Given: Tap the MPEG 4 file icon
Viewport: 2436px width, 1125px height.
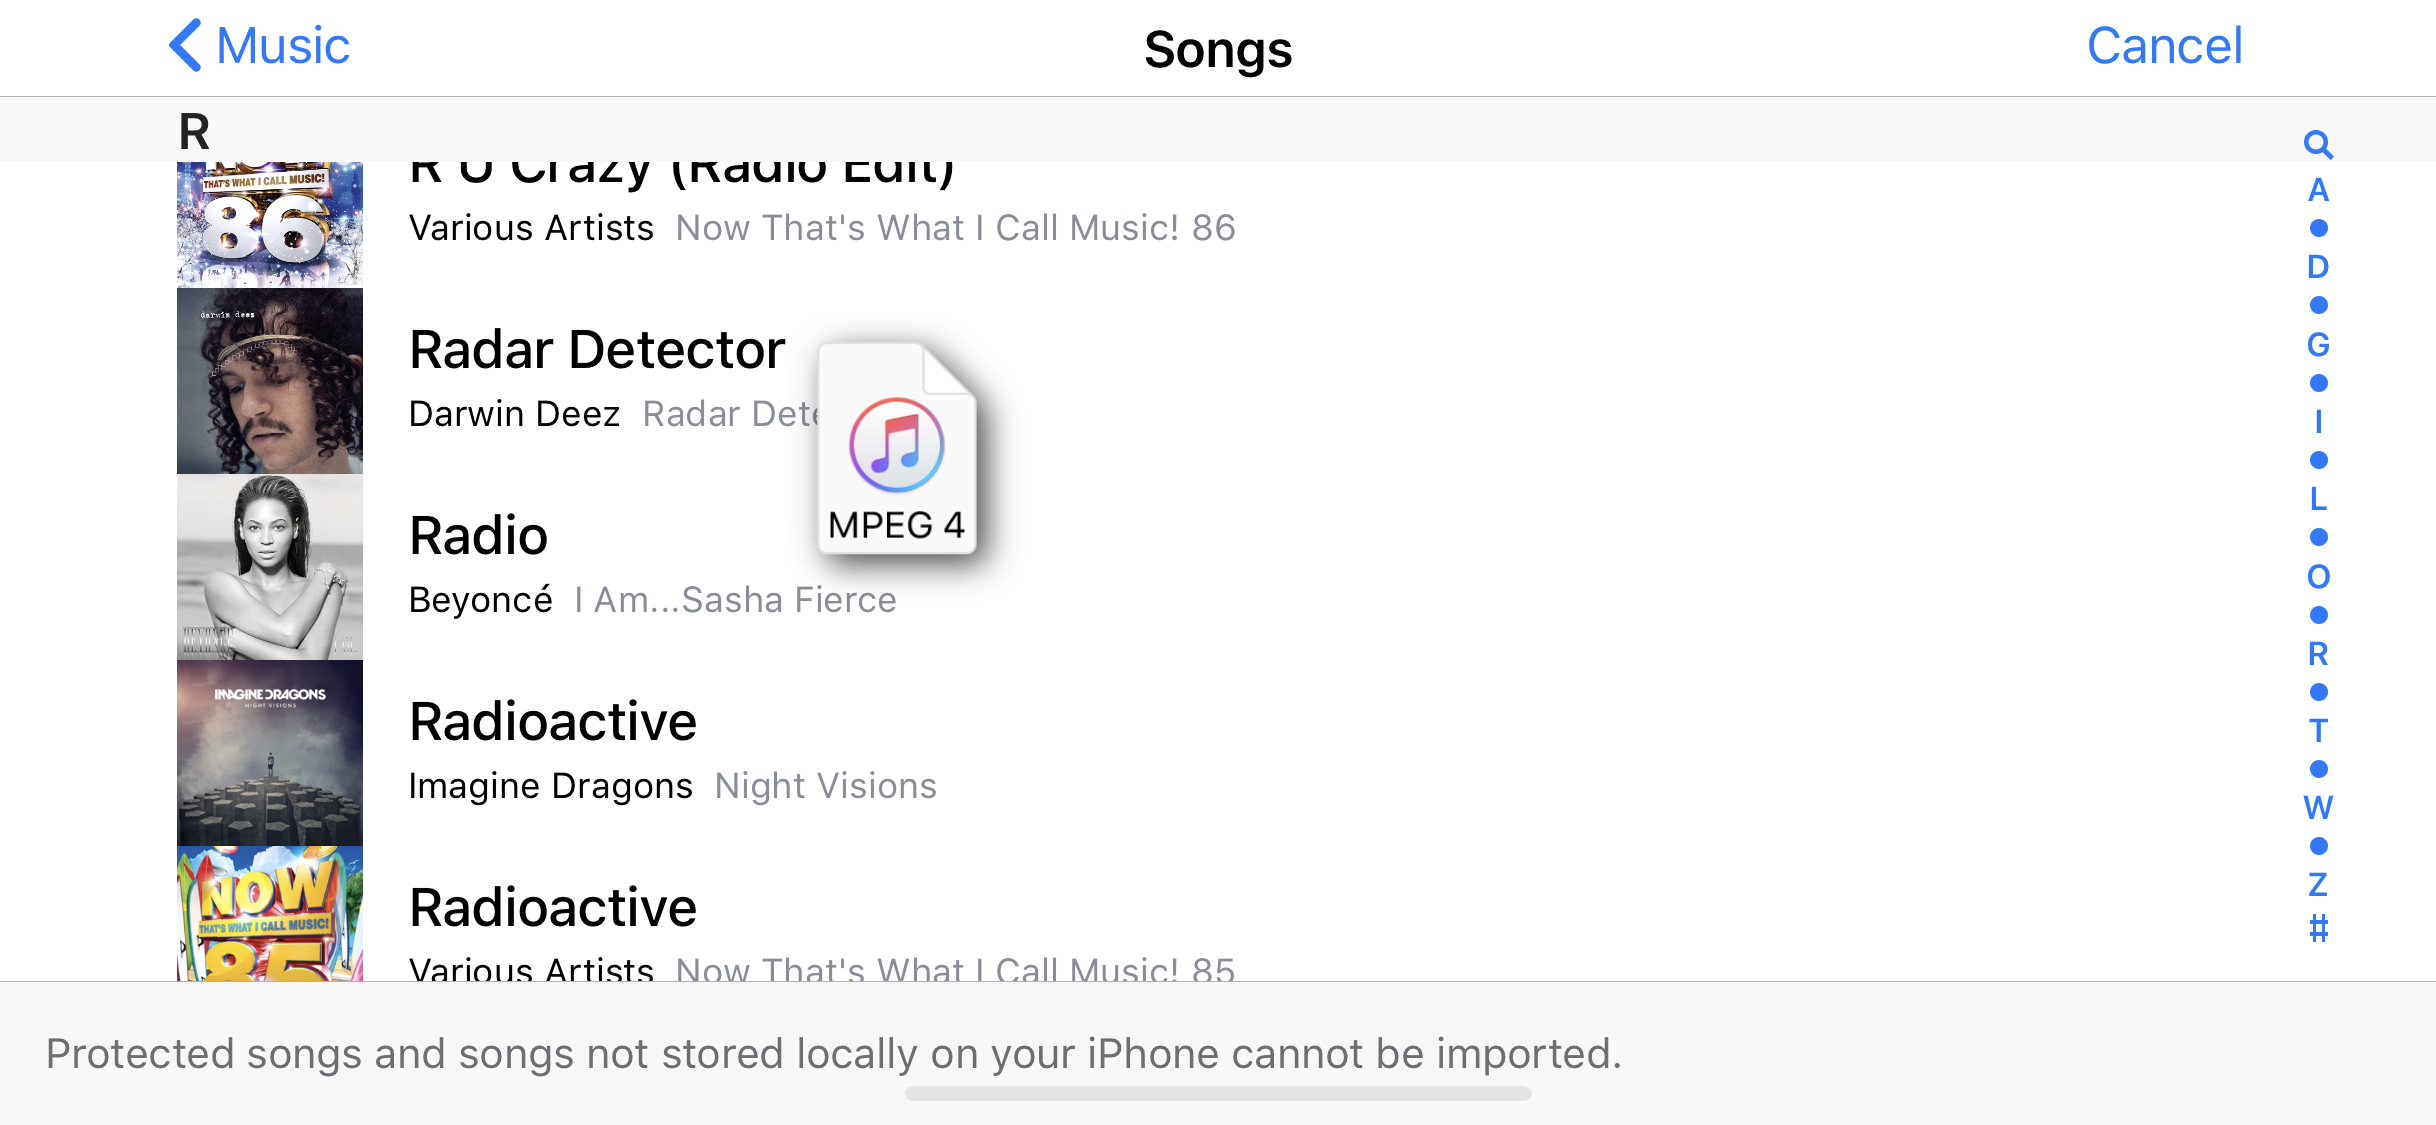Looking at the screenshot, I should click(x=897, y=447).
